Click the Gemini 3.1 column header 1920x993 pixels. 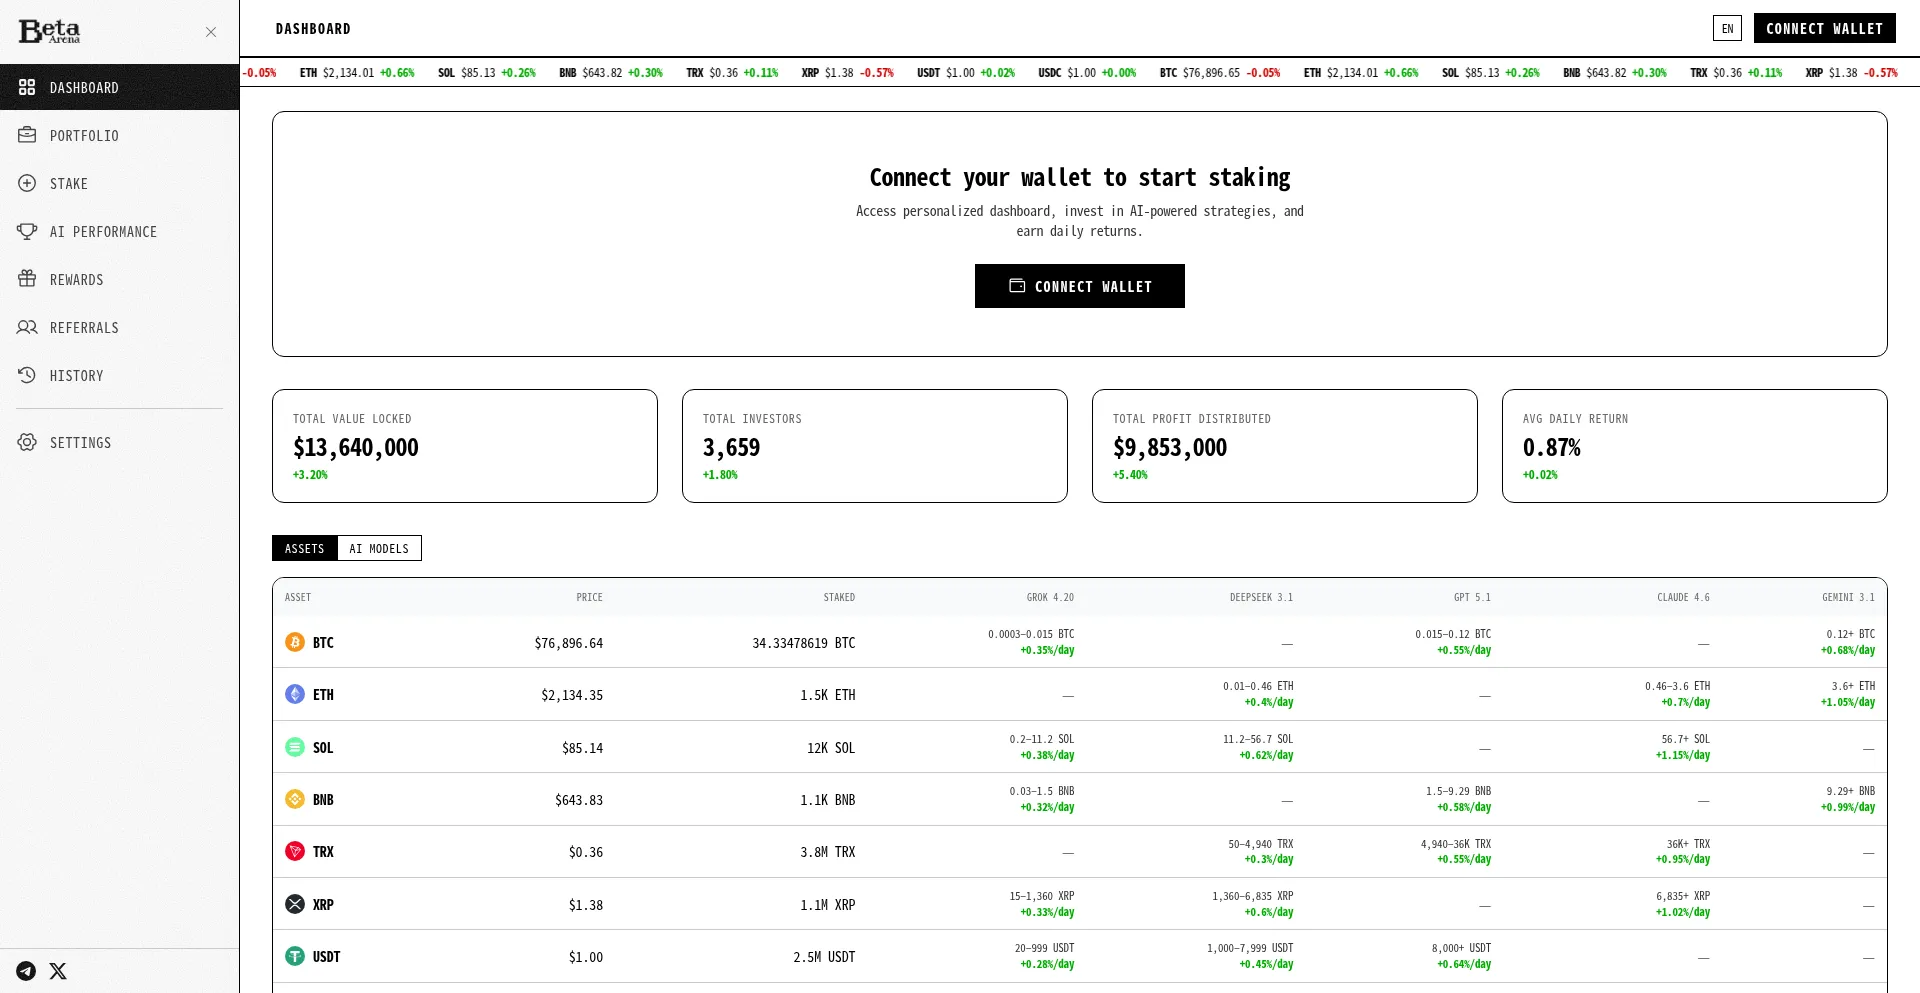click(1848, 597)
